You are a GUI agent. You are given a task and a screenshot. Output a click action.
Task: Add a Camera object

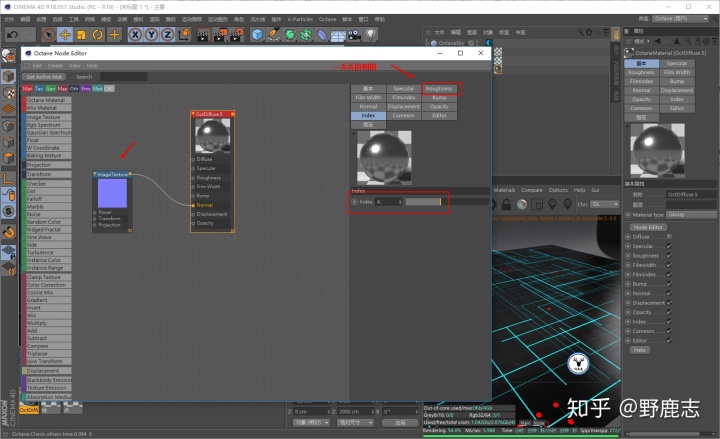[x=354, y=35]
